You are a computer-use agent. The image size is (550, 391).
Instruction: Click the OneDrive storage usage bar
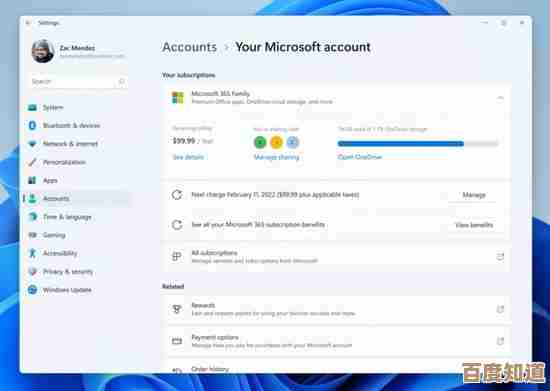(418, 143)
